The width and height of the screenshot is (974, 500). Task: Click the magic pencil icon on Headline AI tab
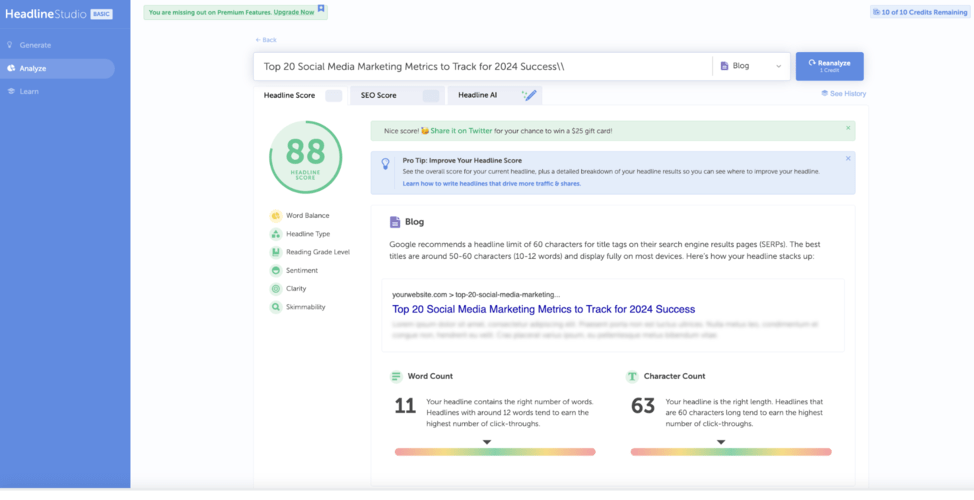pyautogui.click(x=529, y=95)
